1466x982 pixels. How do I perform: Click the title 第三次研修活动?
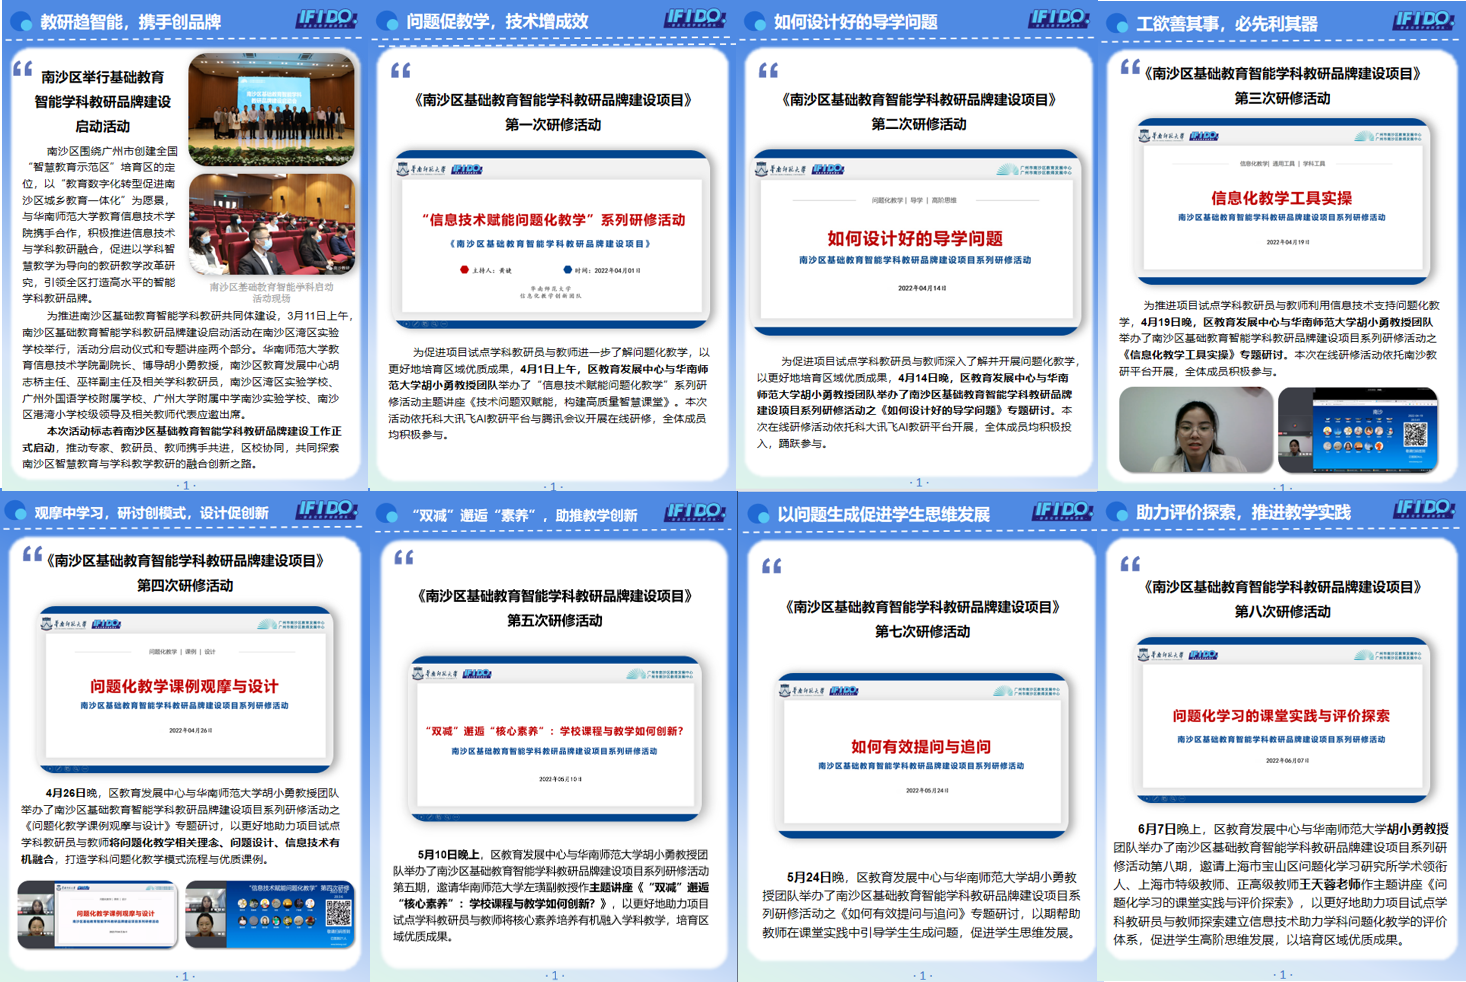tap(1282, 98)
